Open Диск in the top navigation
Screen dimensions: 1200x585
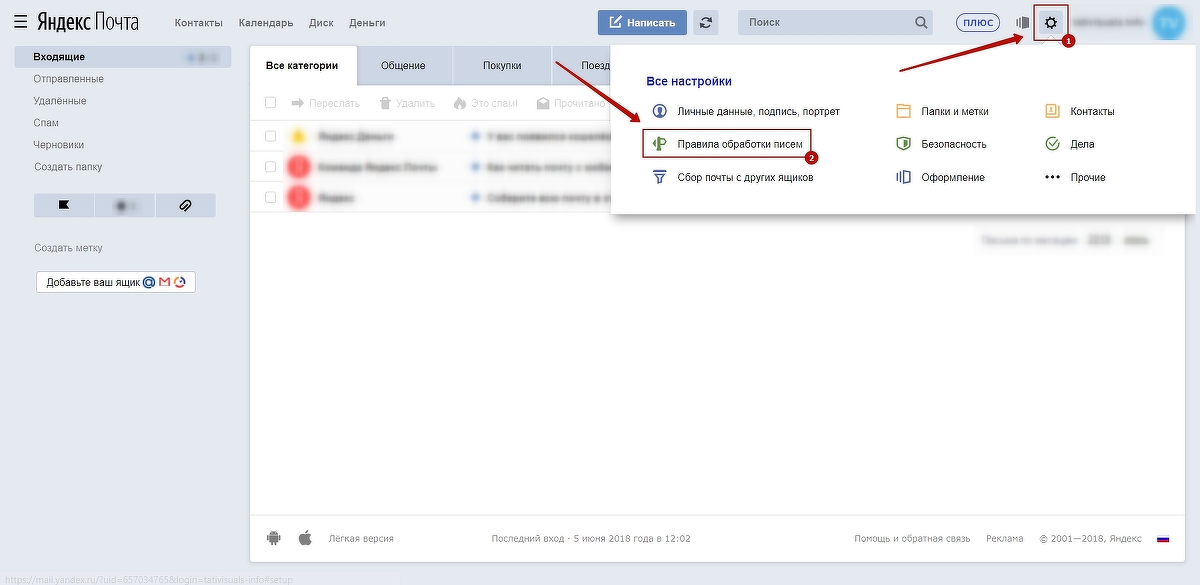point(321,23)
